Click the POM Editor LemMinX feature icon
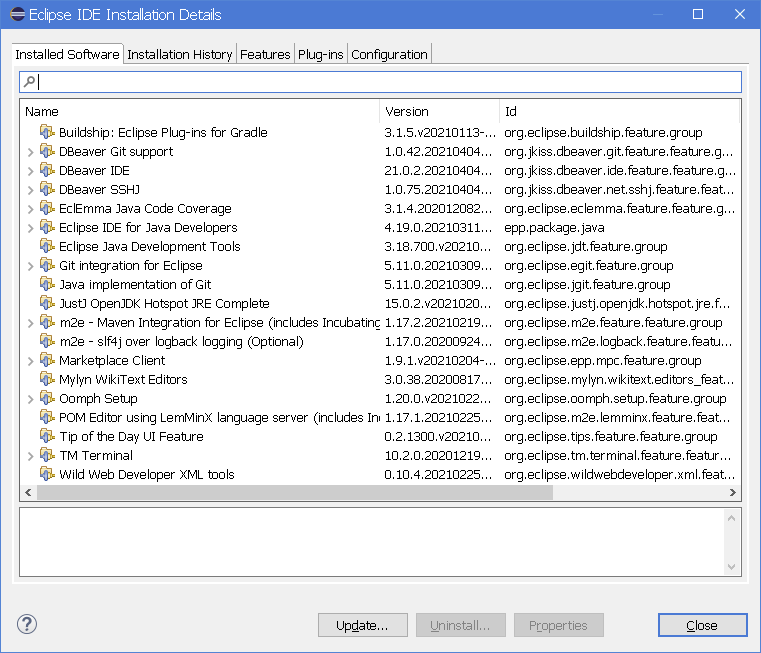This screenshot has width=761, height=653. 47,417
